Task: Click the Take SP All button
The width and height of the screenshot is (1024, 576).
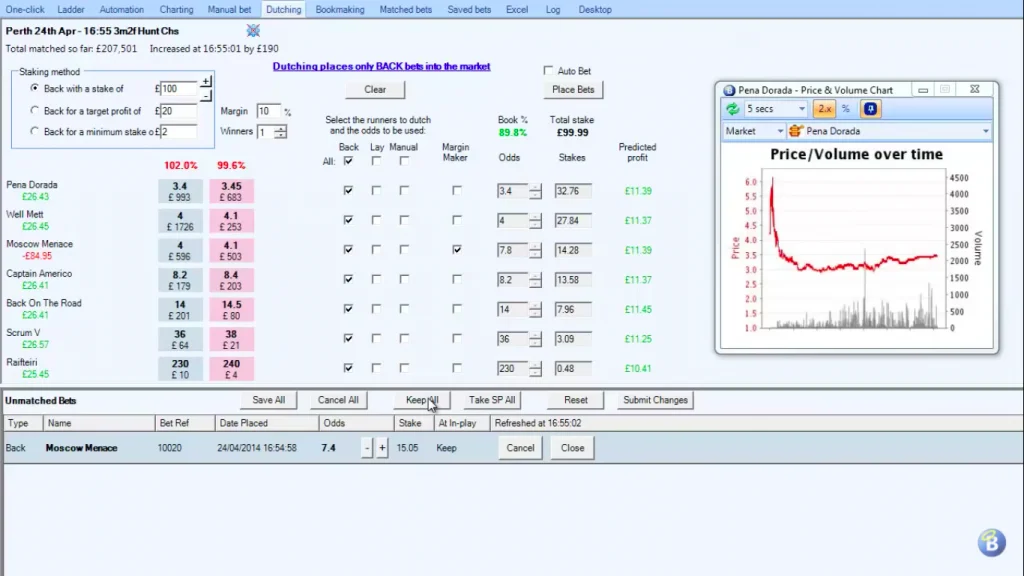Action: pyautogui.click(x=492, y=400)
